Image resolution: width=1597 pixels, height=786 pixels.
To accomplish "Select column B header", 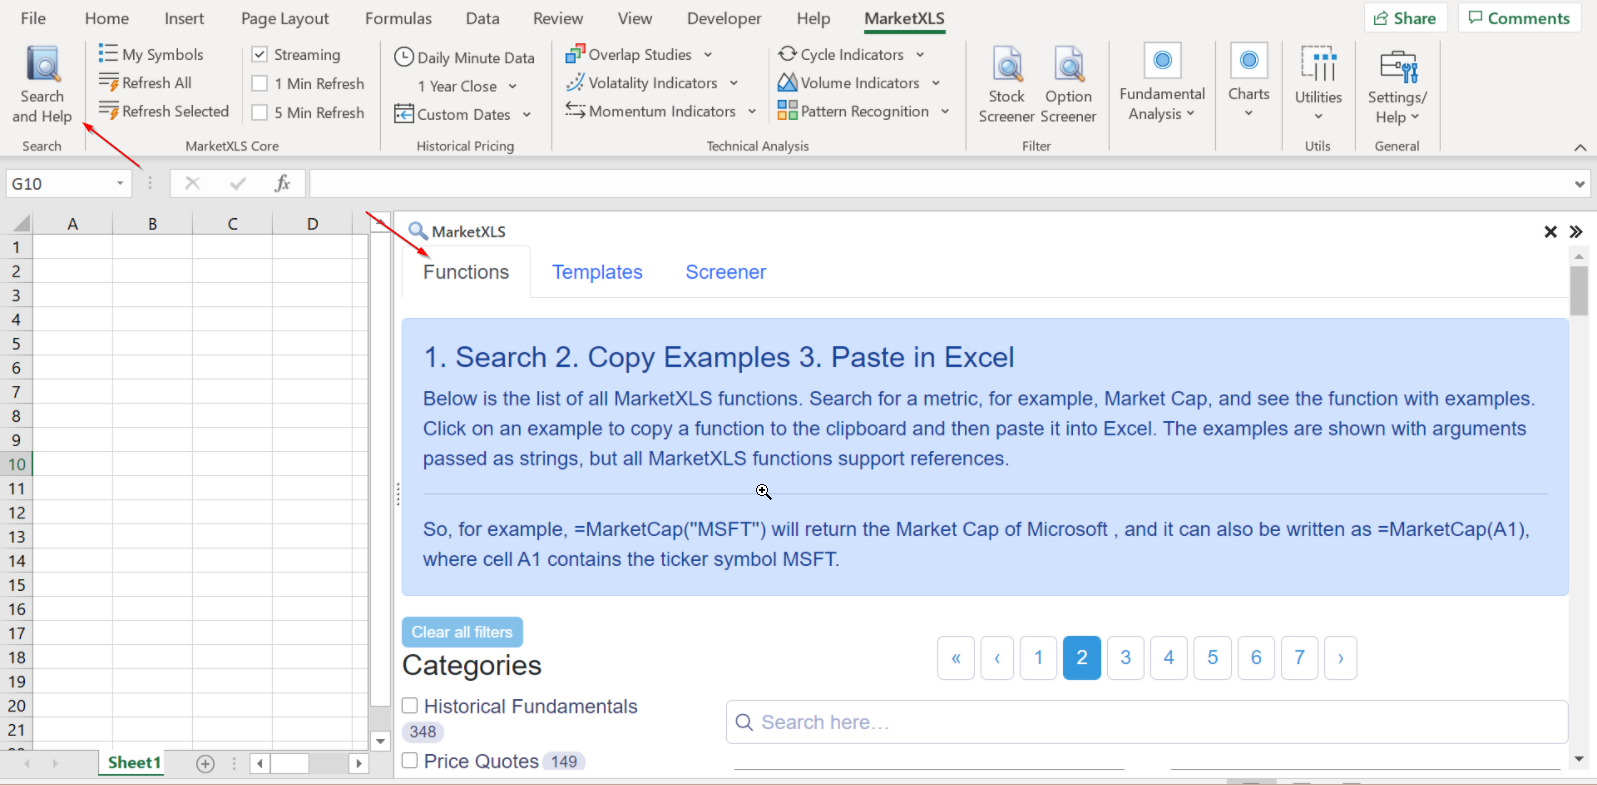I will pyautogui.click(x=152, y=224).
